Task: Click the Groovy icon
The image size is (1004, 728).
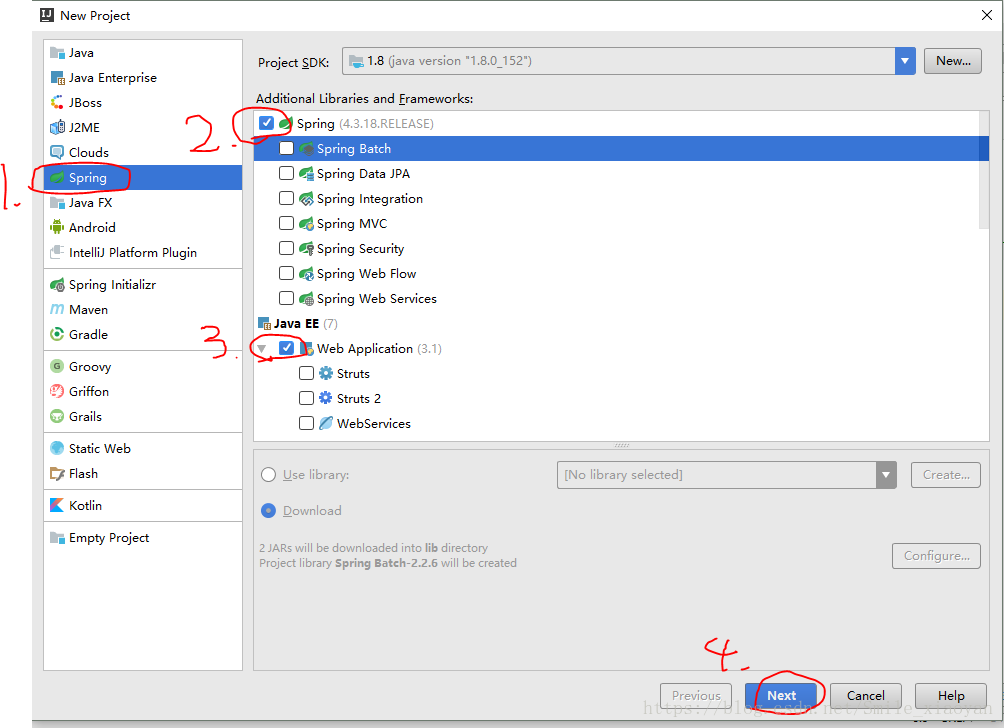Action: 57,366
